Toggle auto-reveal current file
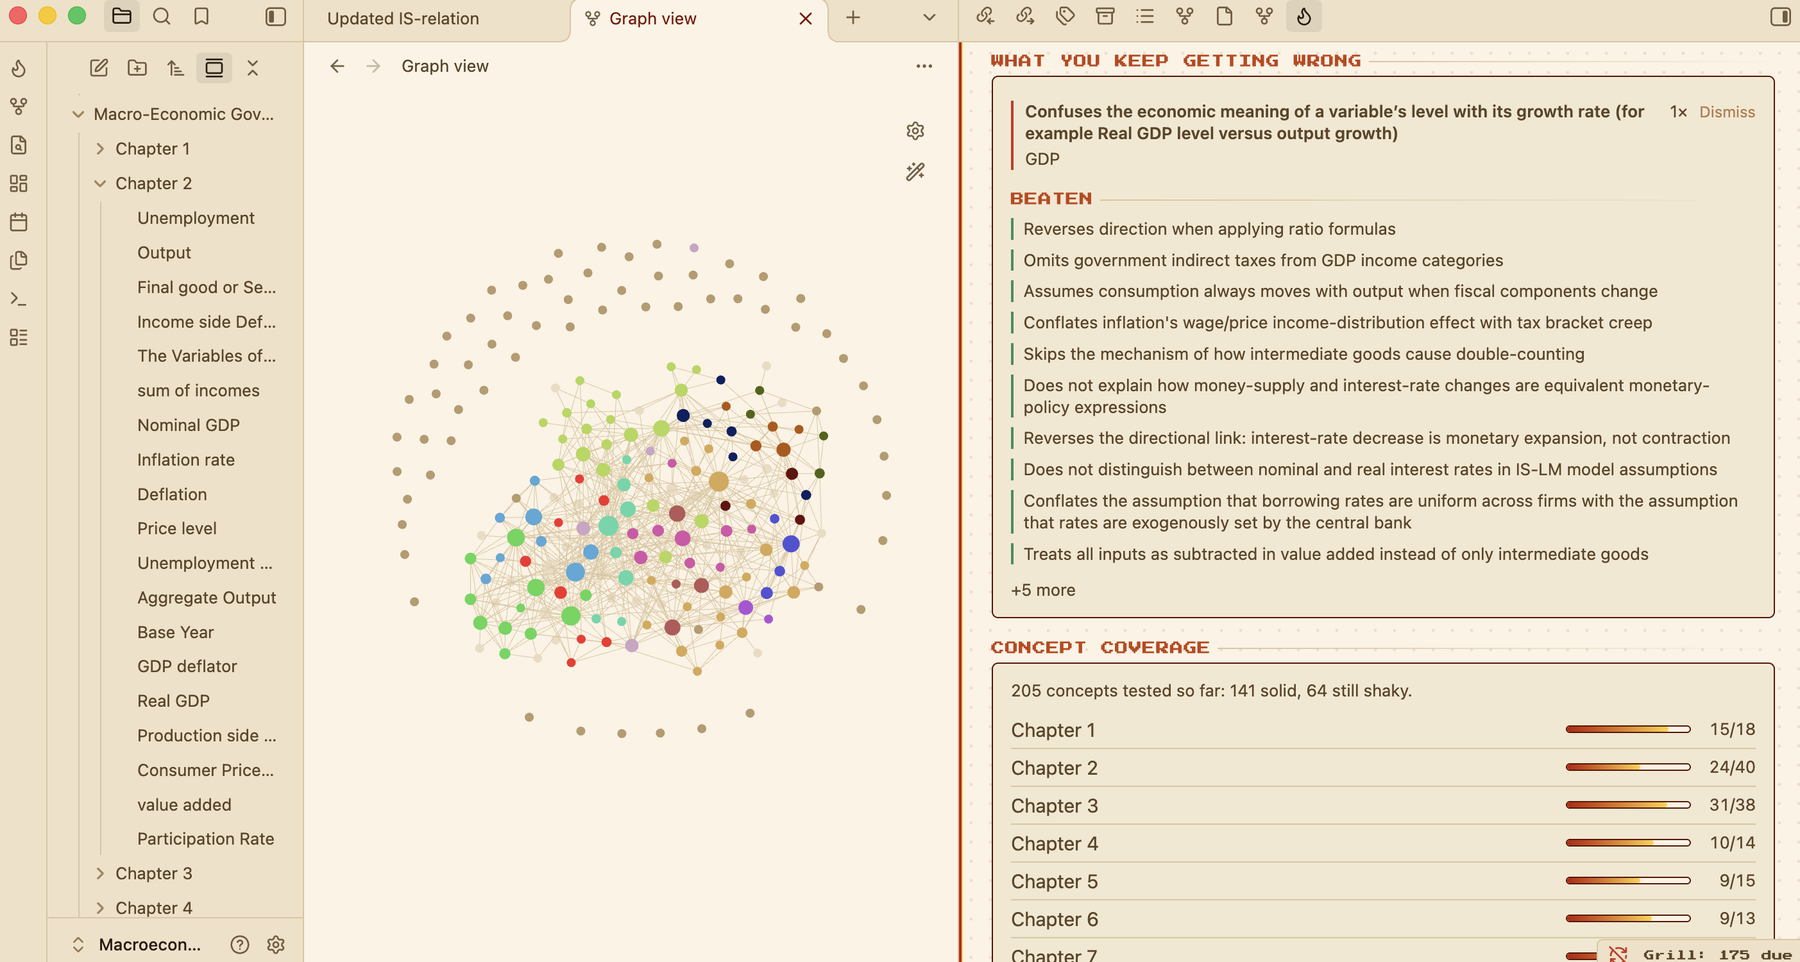1800x962 pixels. tap(214, 68)
